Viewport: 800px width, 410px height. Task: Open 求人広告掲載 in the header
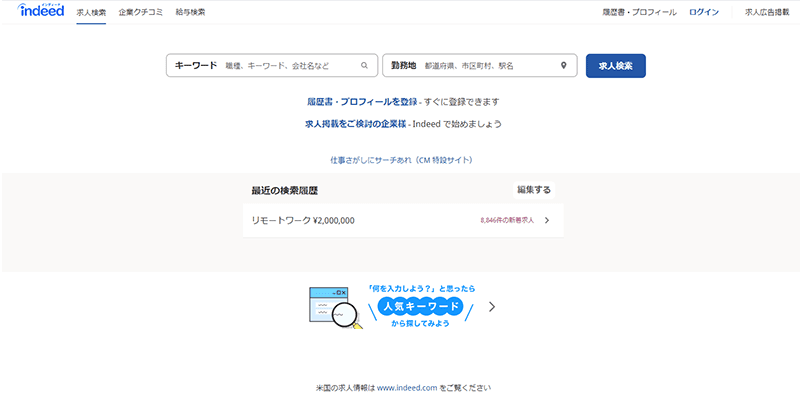point(767,12)
